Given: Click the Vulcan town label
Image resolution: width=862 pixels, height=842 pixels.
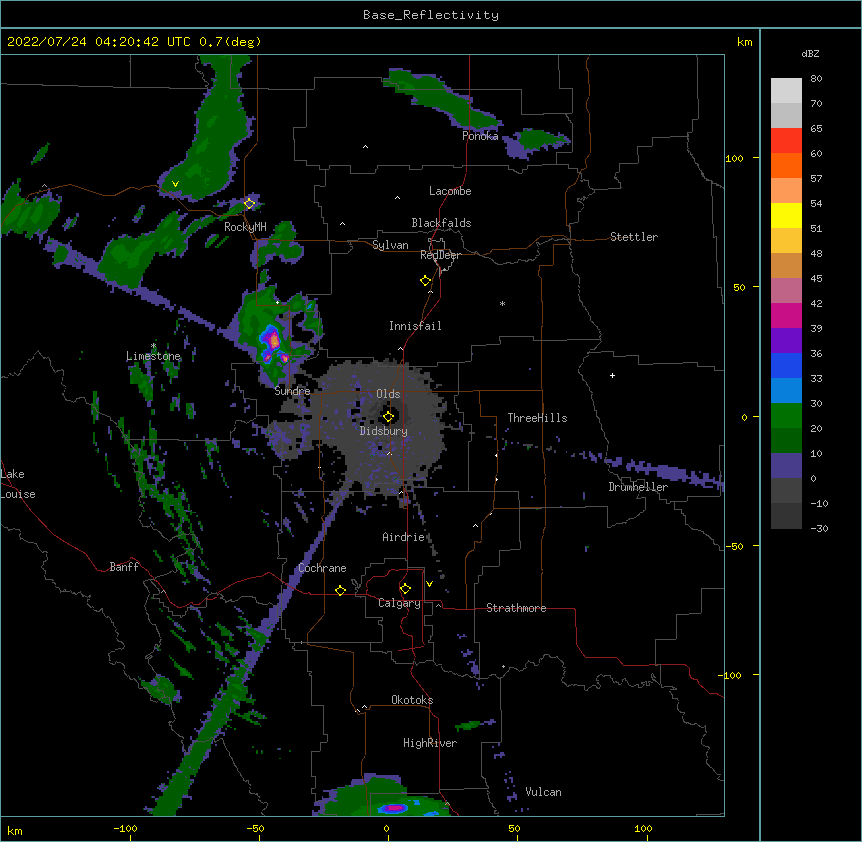Looking at the screenshot, I should point(543,792).
